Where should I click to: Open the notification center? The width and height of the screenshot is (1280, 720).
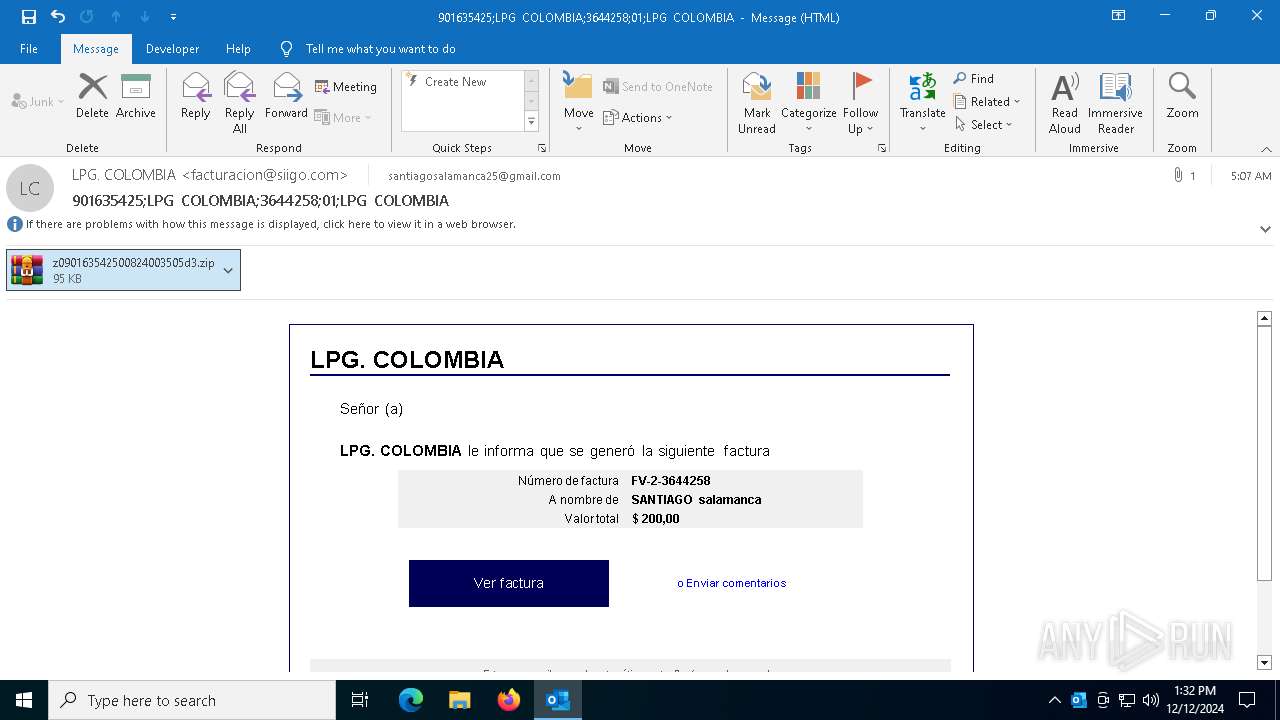pos(1247,700)
